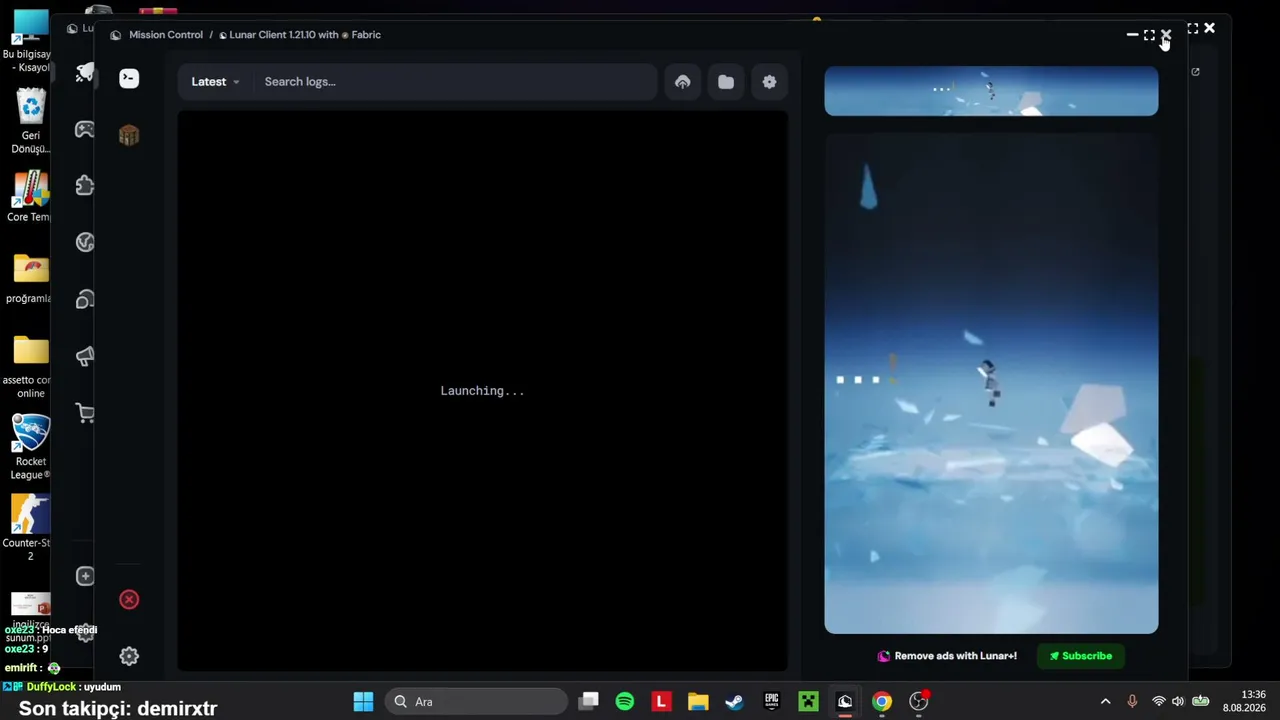Show hidden system tray icons

[1105, 702]
